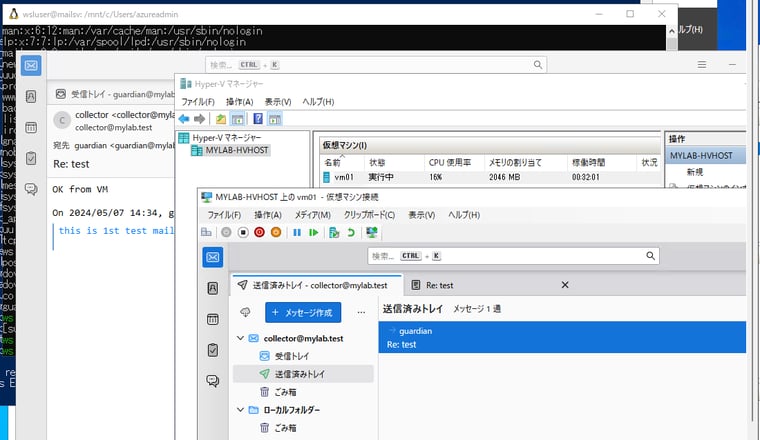Switch to the 受信トレイ - guardian tab in the host Thunderbird
760x440 pixels.
pyautogui.click(x=114, y=94)
